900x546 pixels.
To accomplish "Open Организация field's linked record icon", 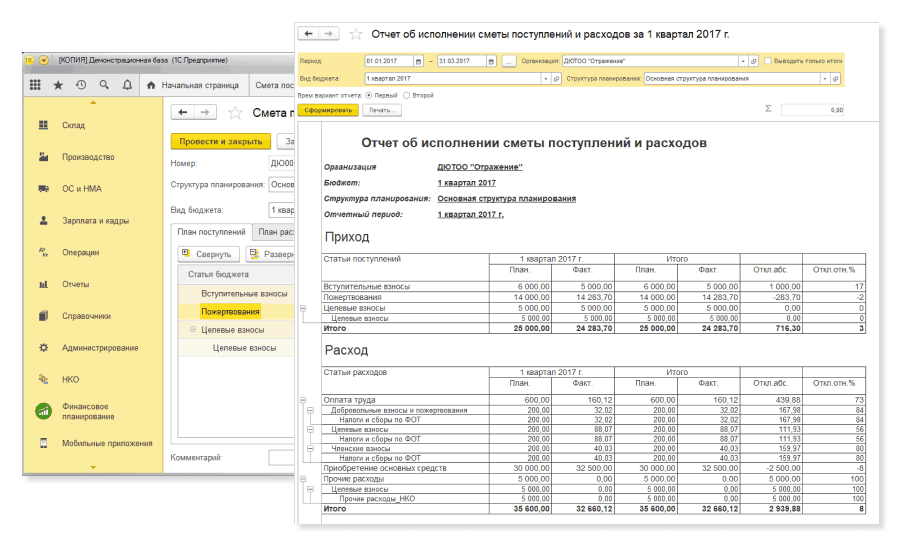I will point(754,61).
